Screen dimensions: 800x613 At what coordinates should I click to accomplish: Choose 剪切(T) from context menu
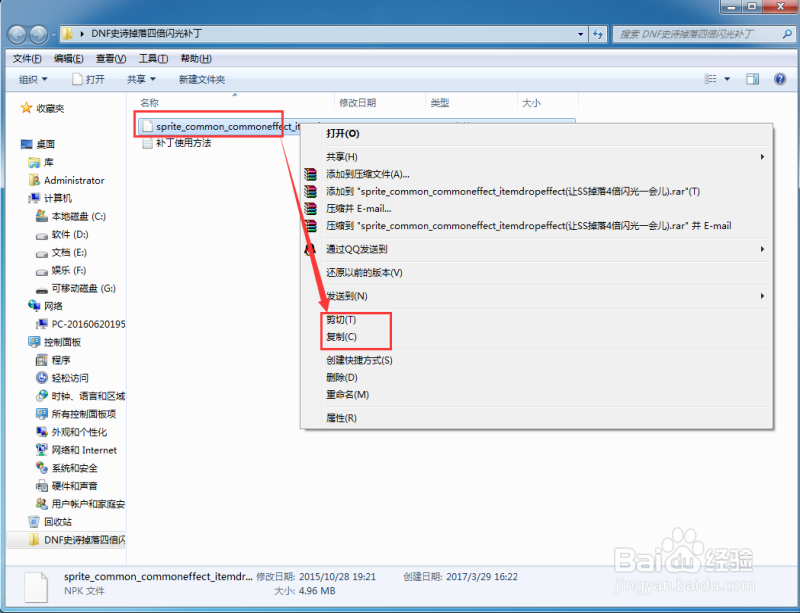point(341,320)
